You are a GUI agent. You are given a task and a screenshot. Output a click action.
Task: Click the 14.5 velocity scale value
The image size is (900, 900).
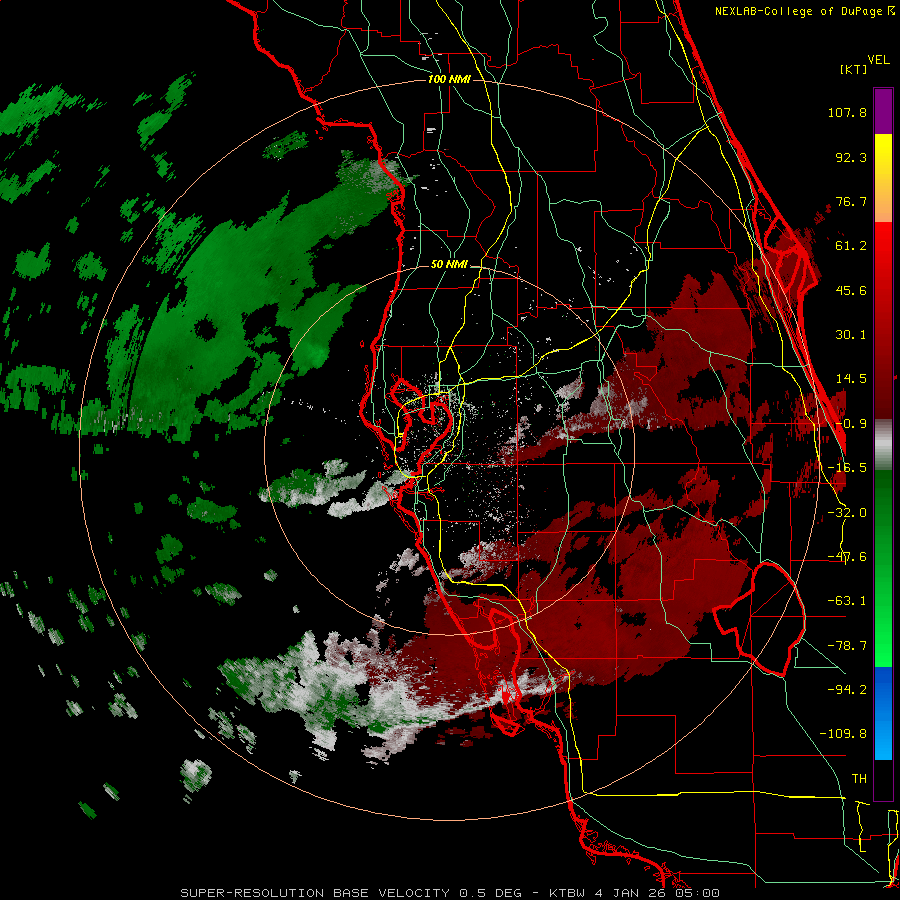pyautogui.click(x=851, y=379)
